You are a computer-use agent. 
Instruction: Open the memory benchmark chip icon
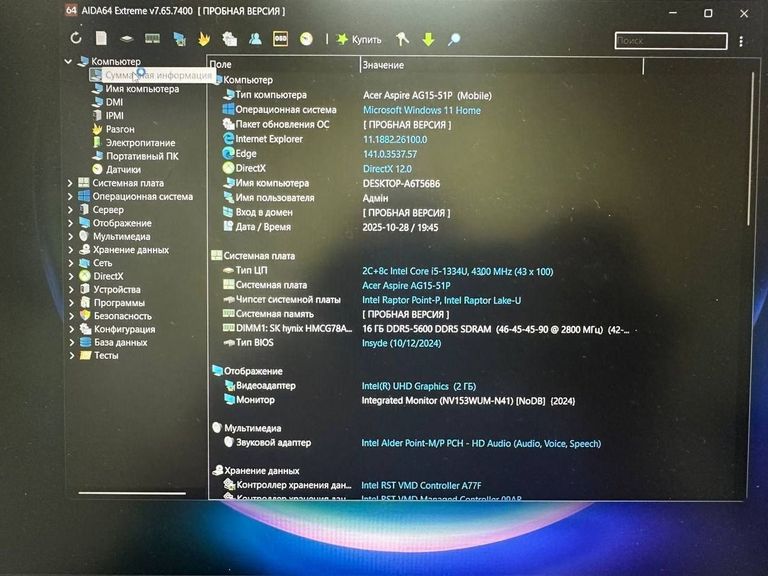(152, 39)
